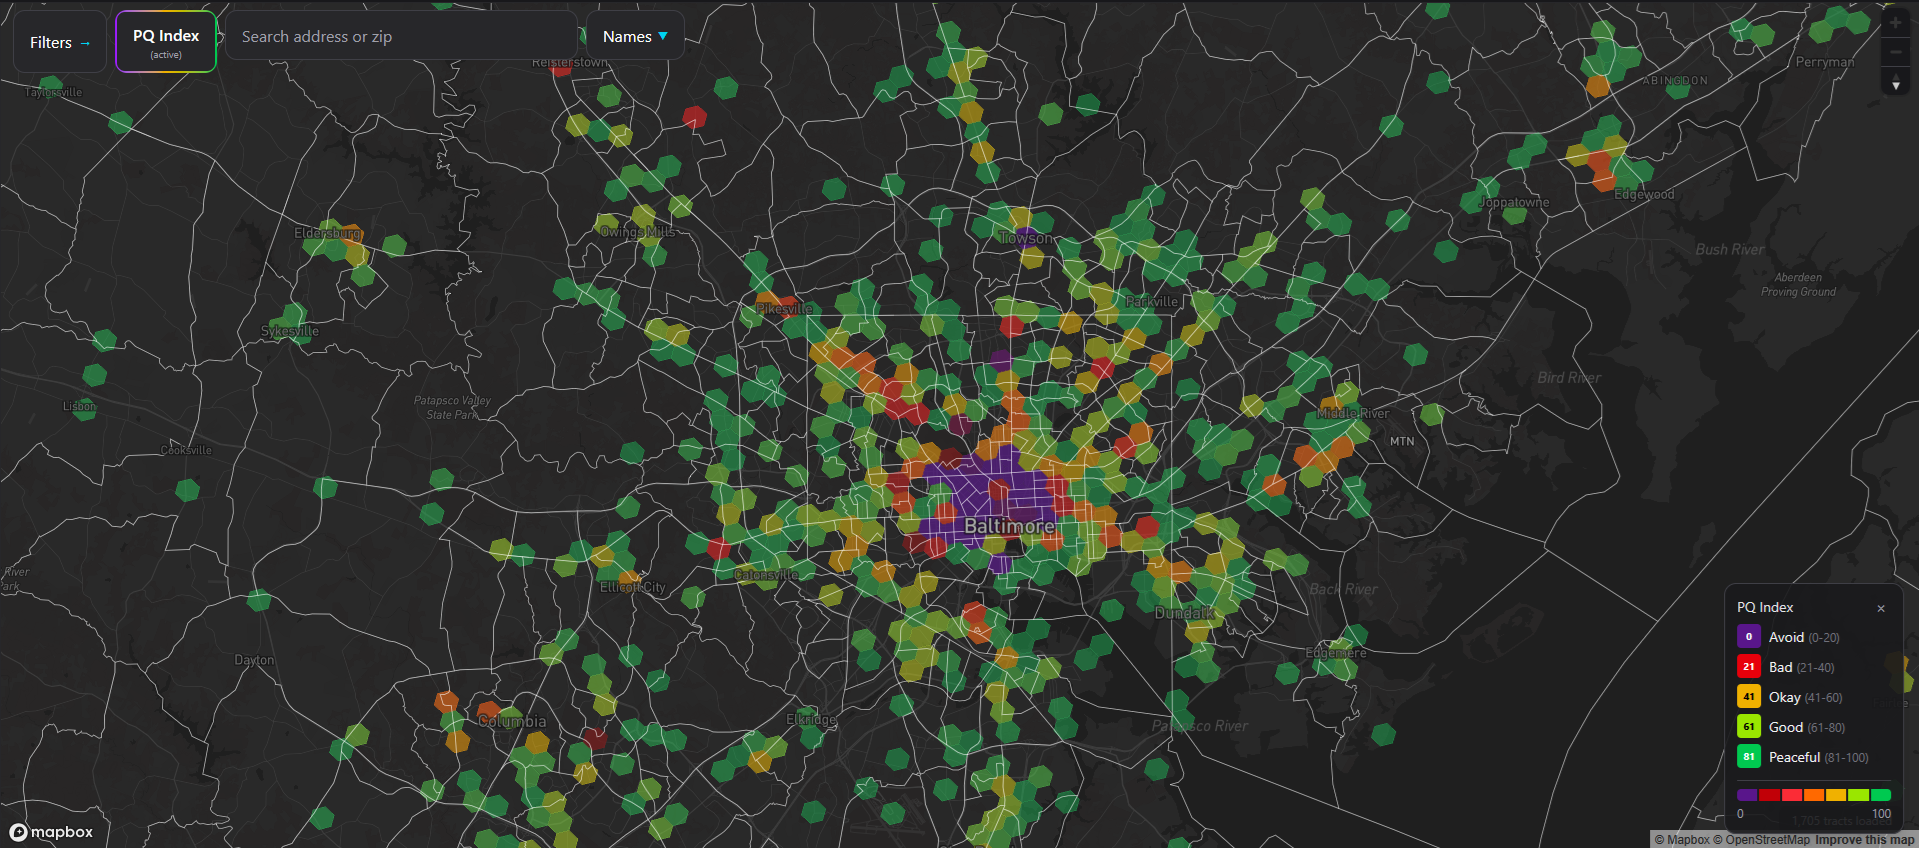Click the Middle River map label
Viewport: 1919px width, 848px height.
[x=1353, y=413]
